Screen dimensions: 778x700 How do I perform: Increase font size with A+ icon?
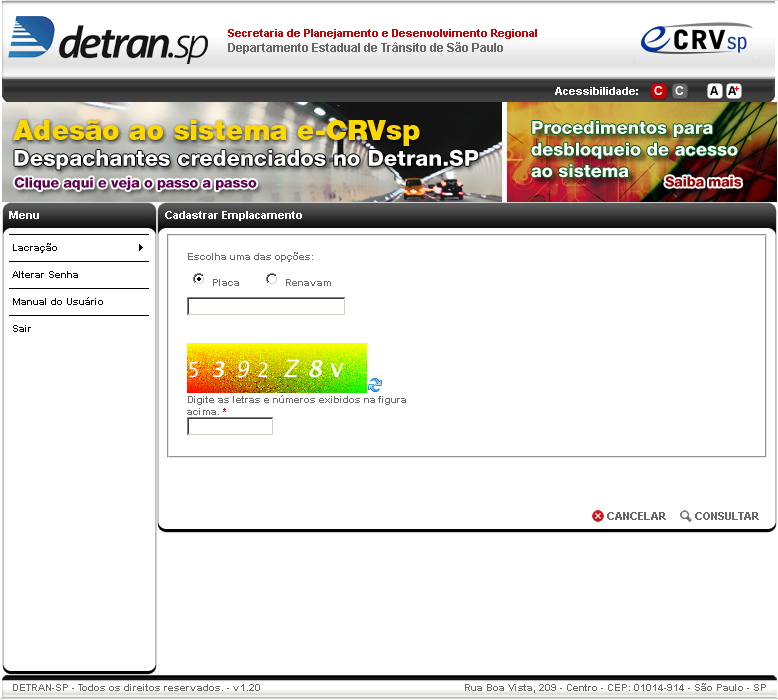(x=733, y=91)
